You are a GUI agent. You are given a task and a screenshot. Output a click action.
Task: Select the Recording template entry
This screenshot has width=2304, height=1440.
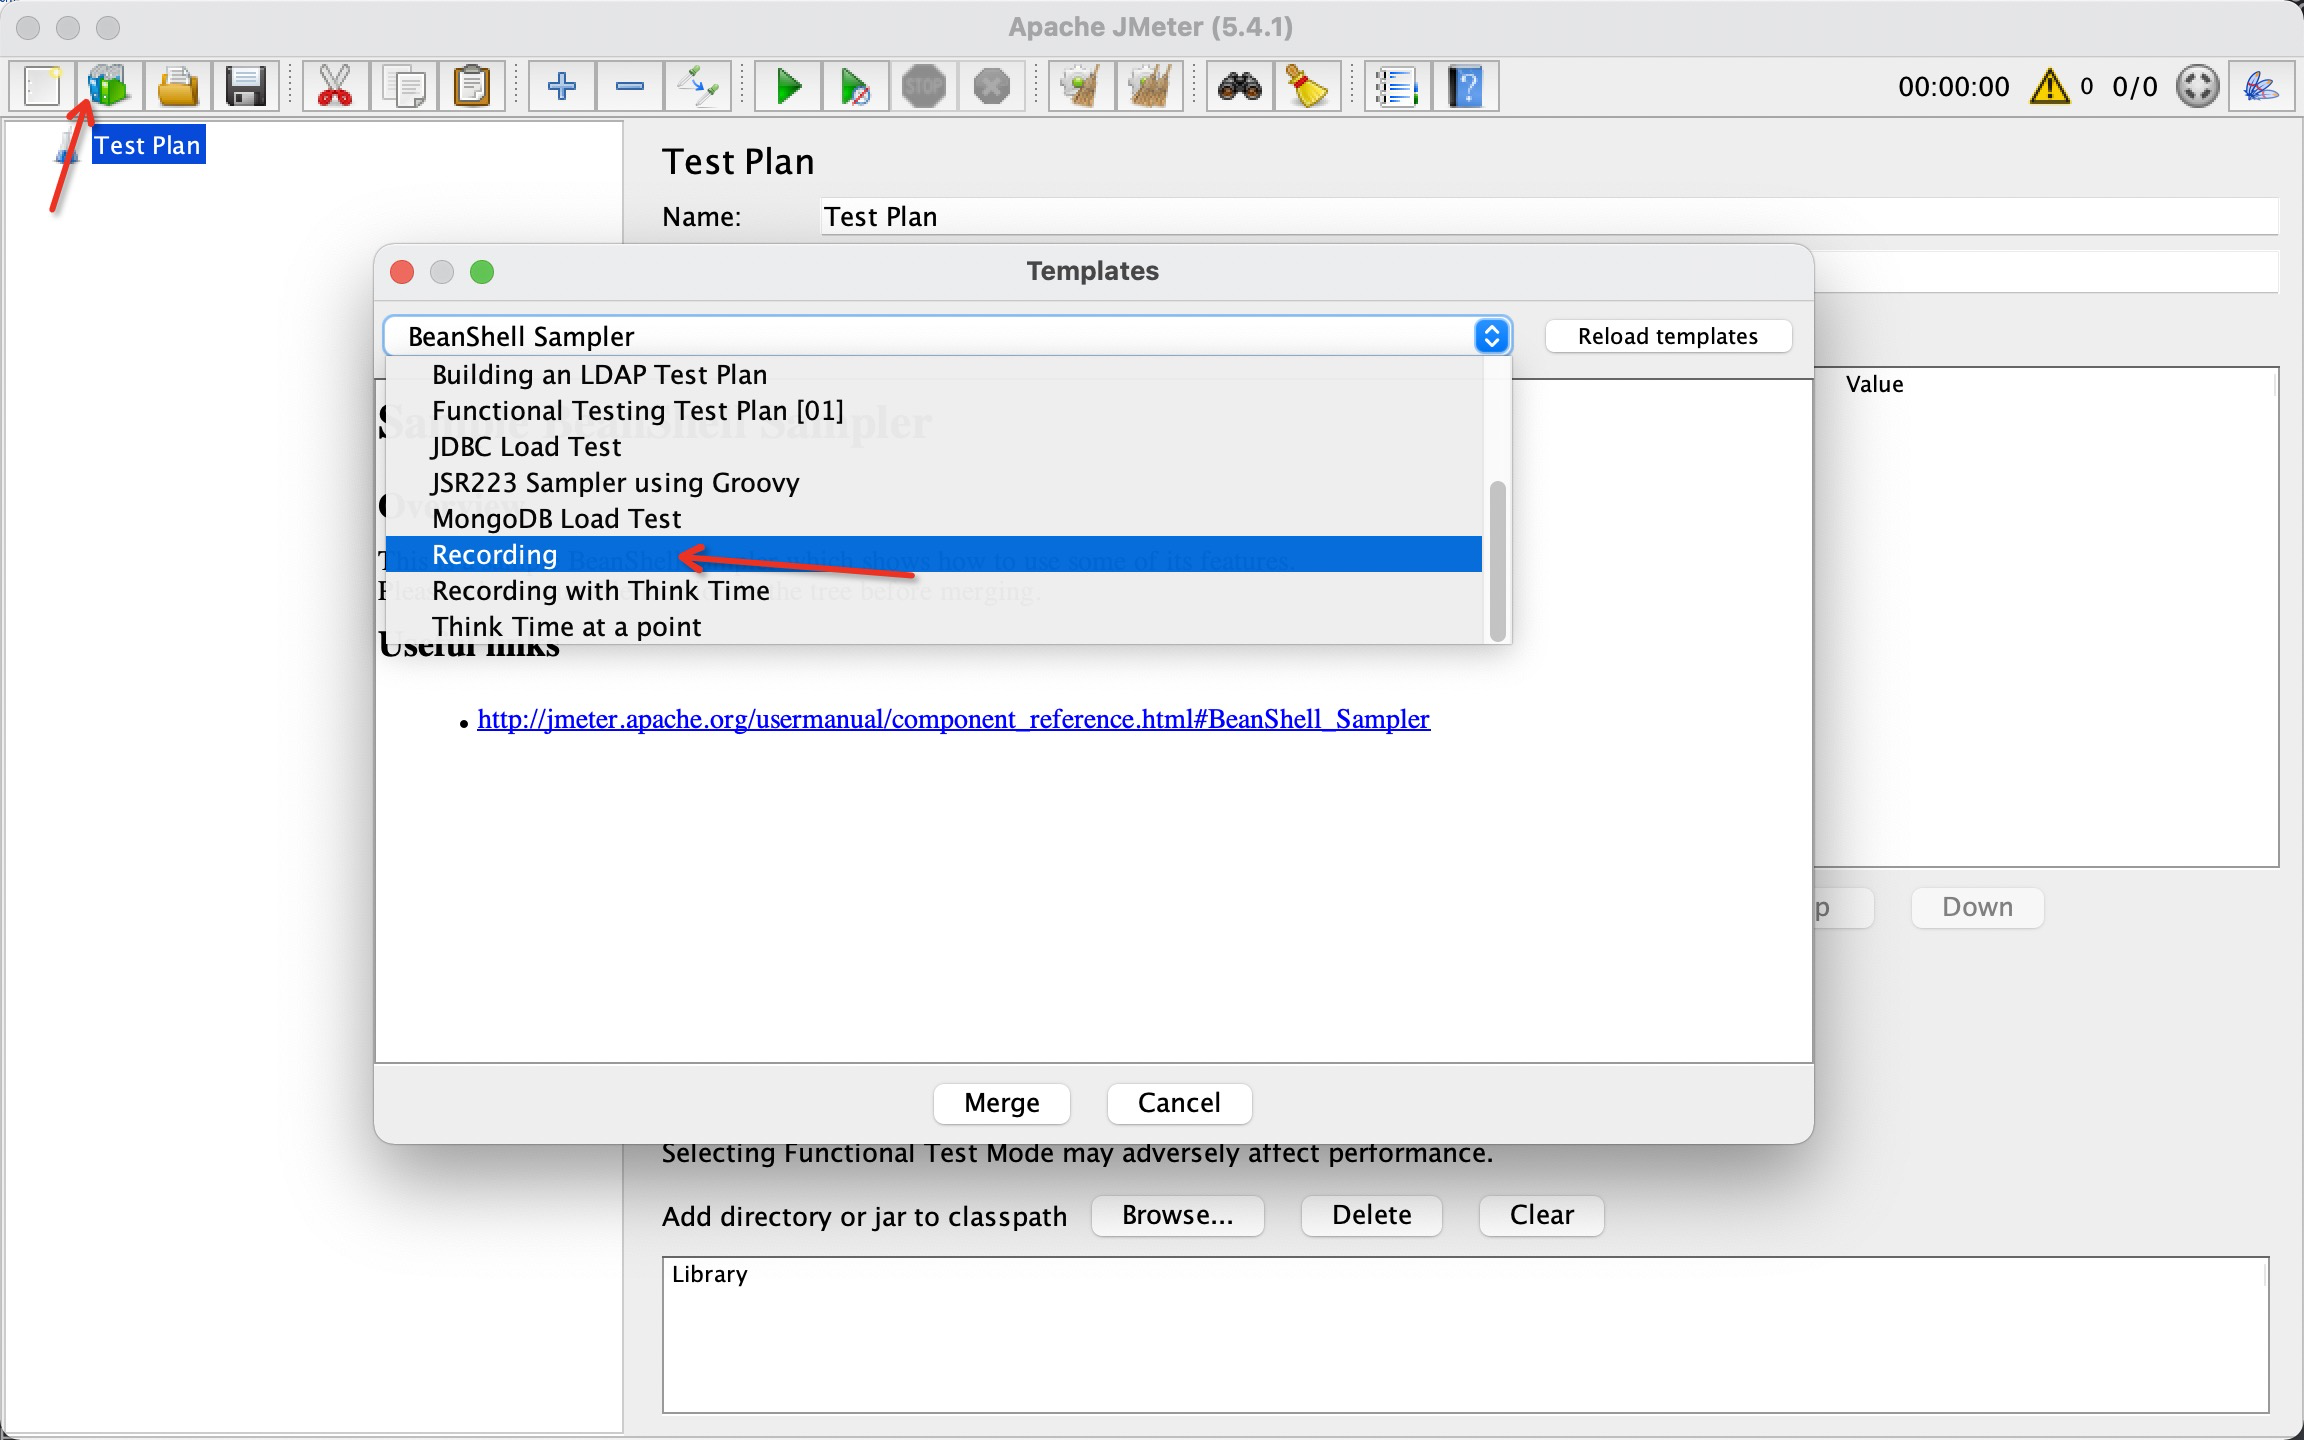click(x=934, y=554)
